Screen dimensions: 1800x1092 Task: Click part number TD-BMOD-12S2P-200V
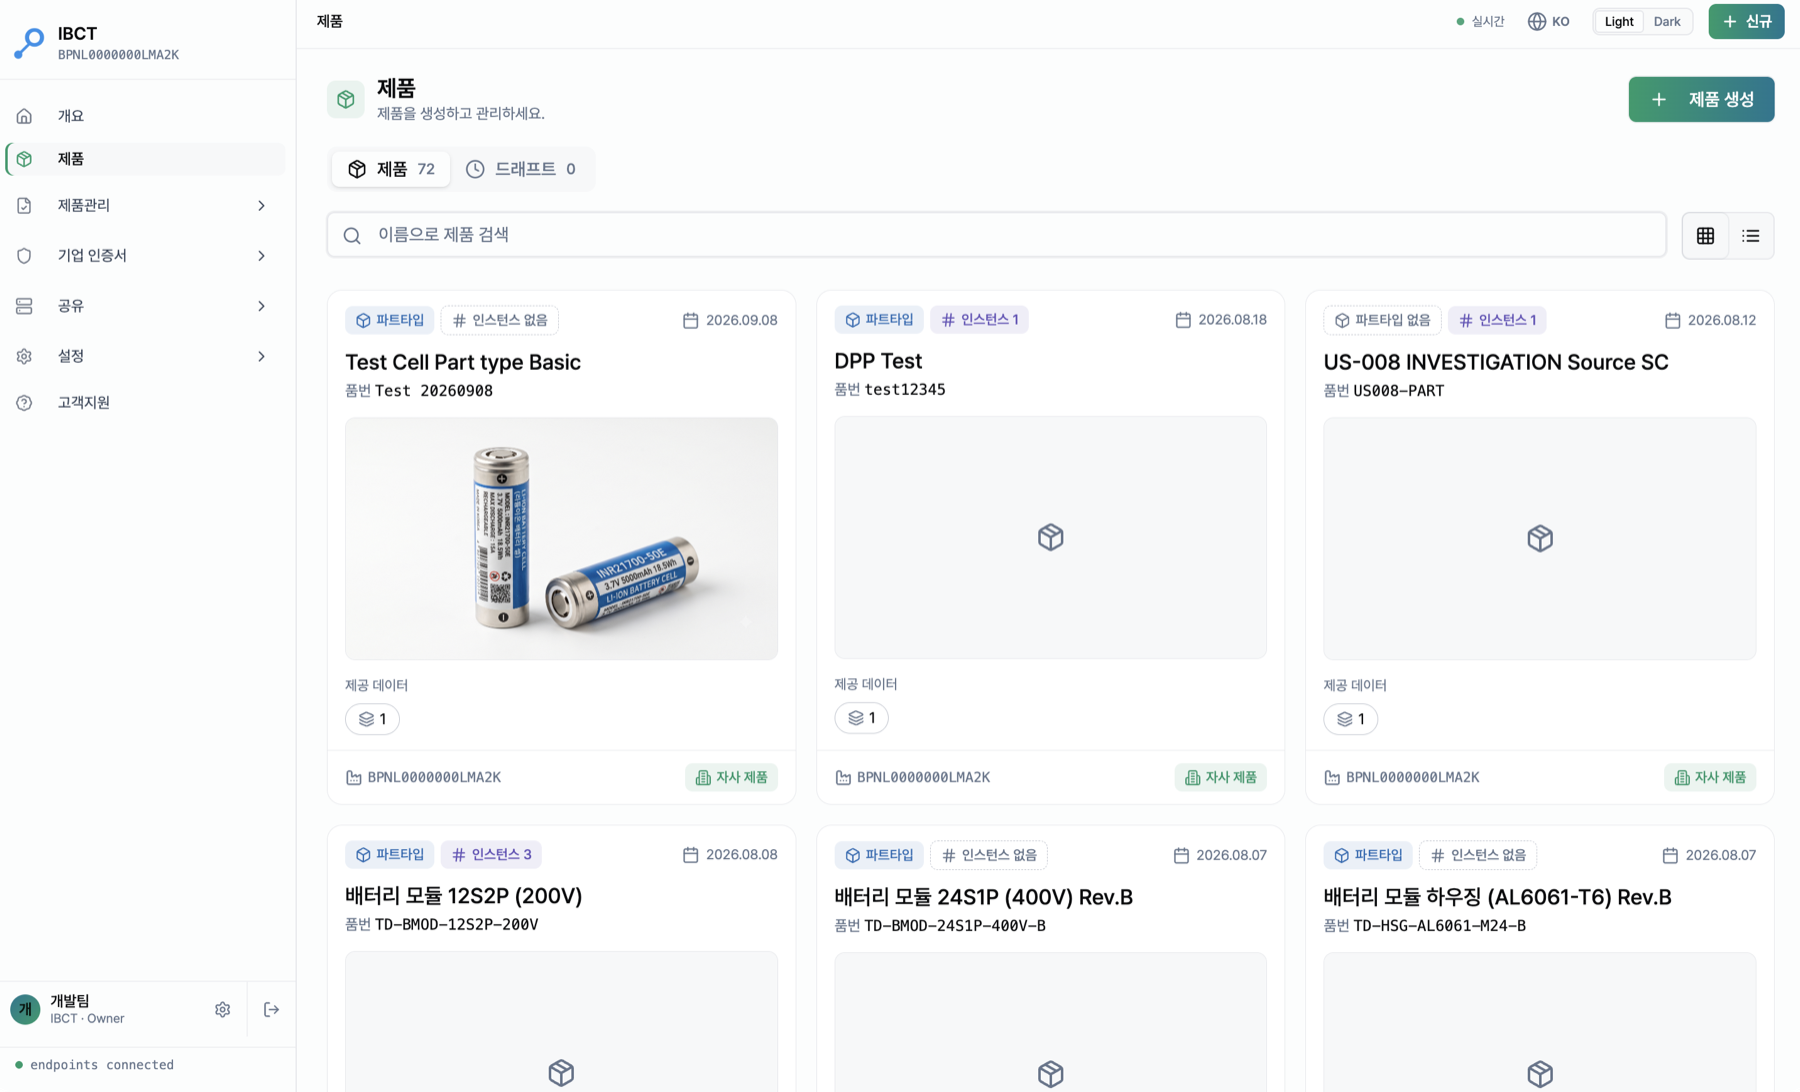pyautogui.click(x=456, y=925)
